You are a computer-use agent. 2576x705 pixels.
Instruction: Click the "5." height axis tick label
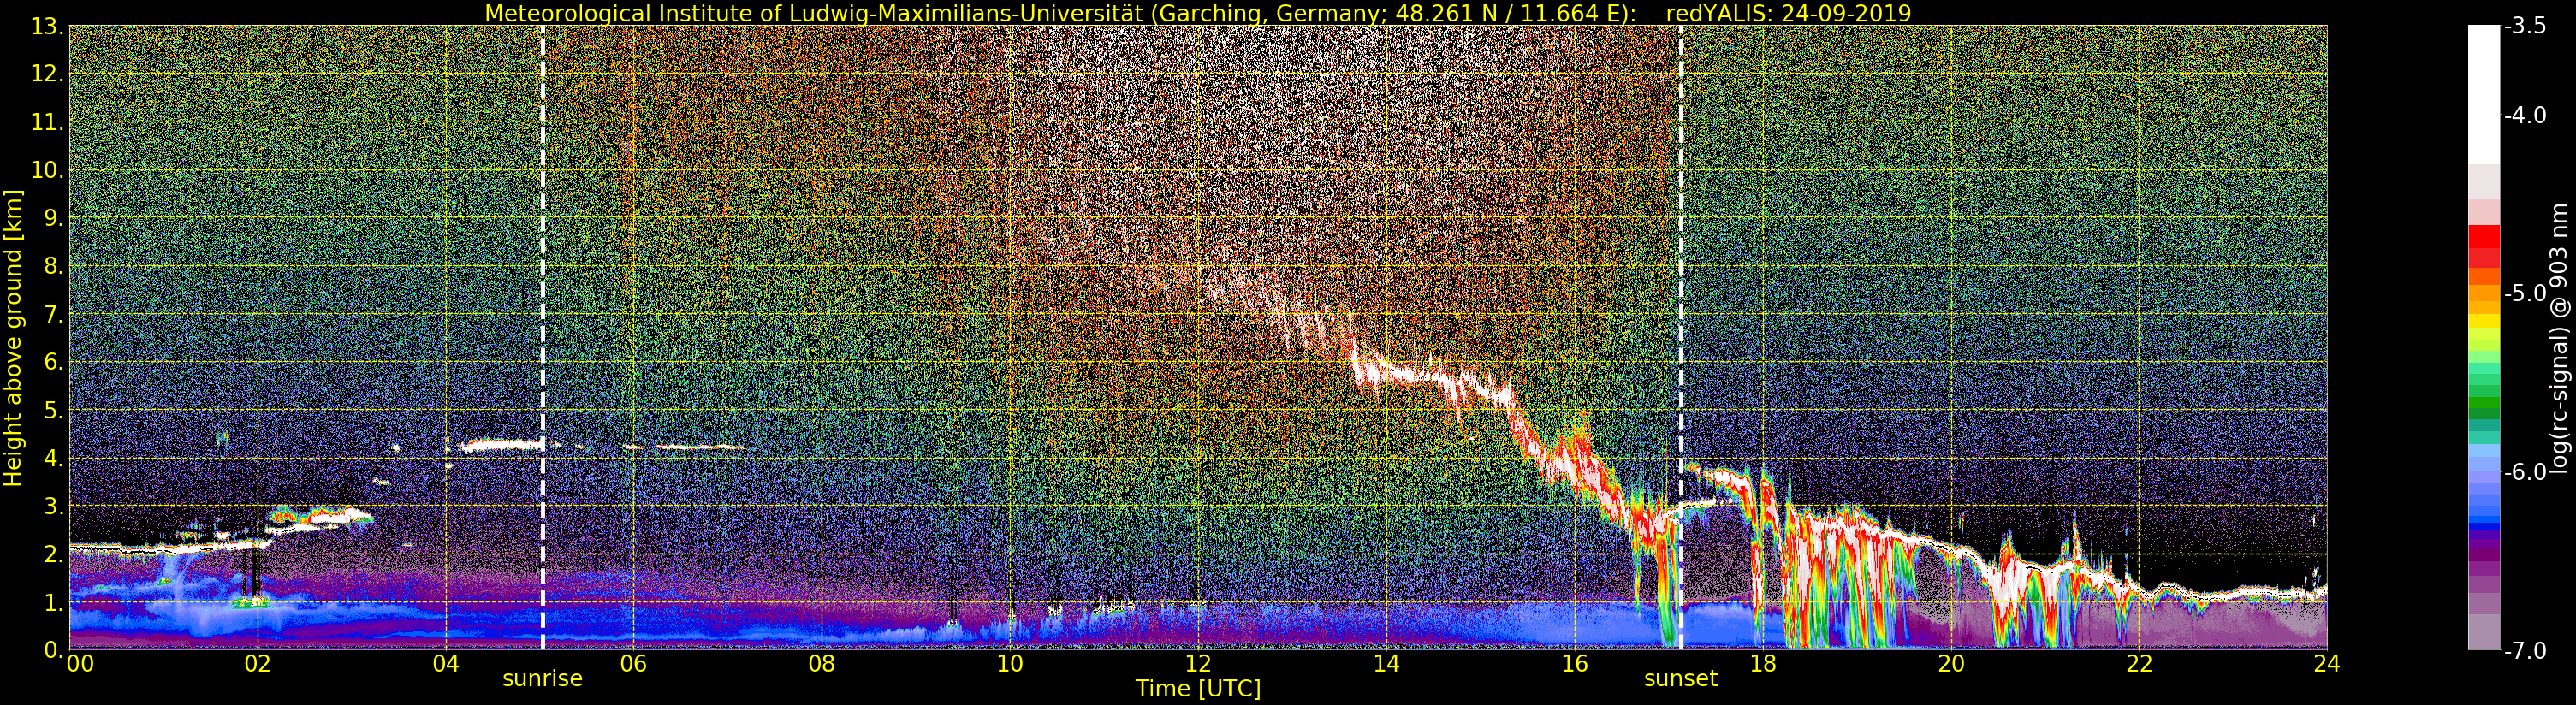click(x=53, y=411)
